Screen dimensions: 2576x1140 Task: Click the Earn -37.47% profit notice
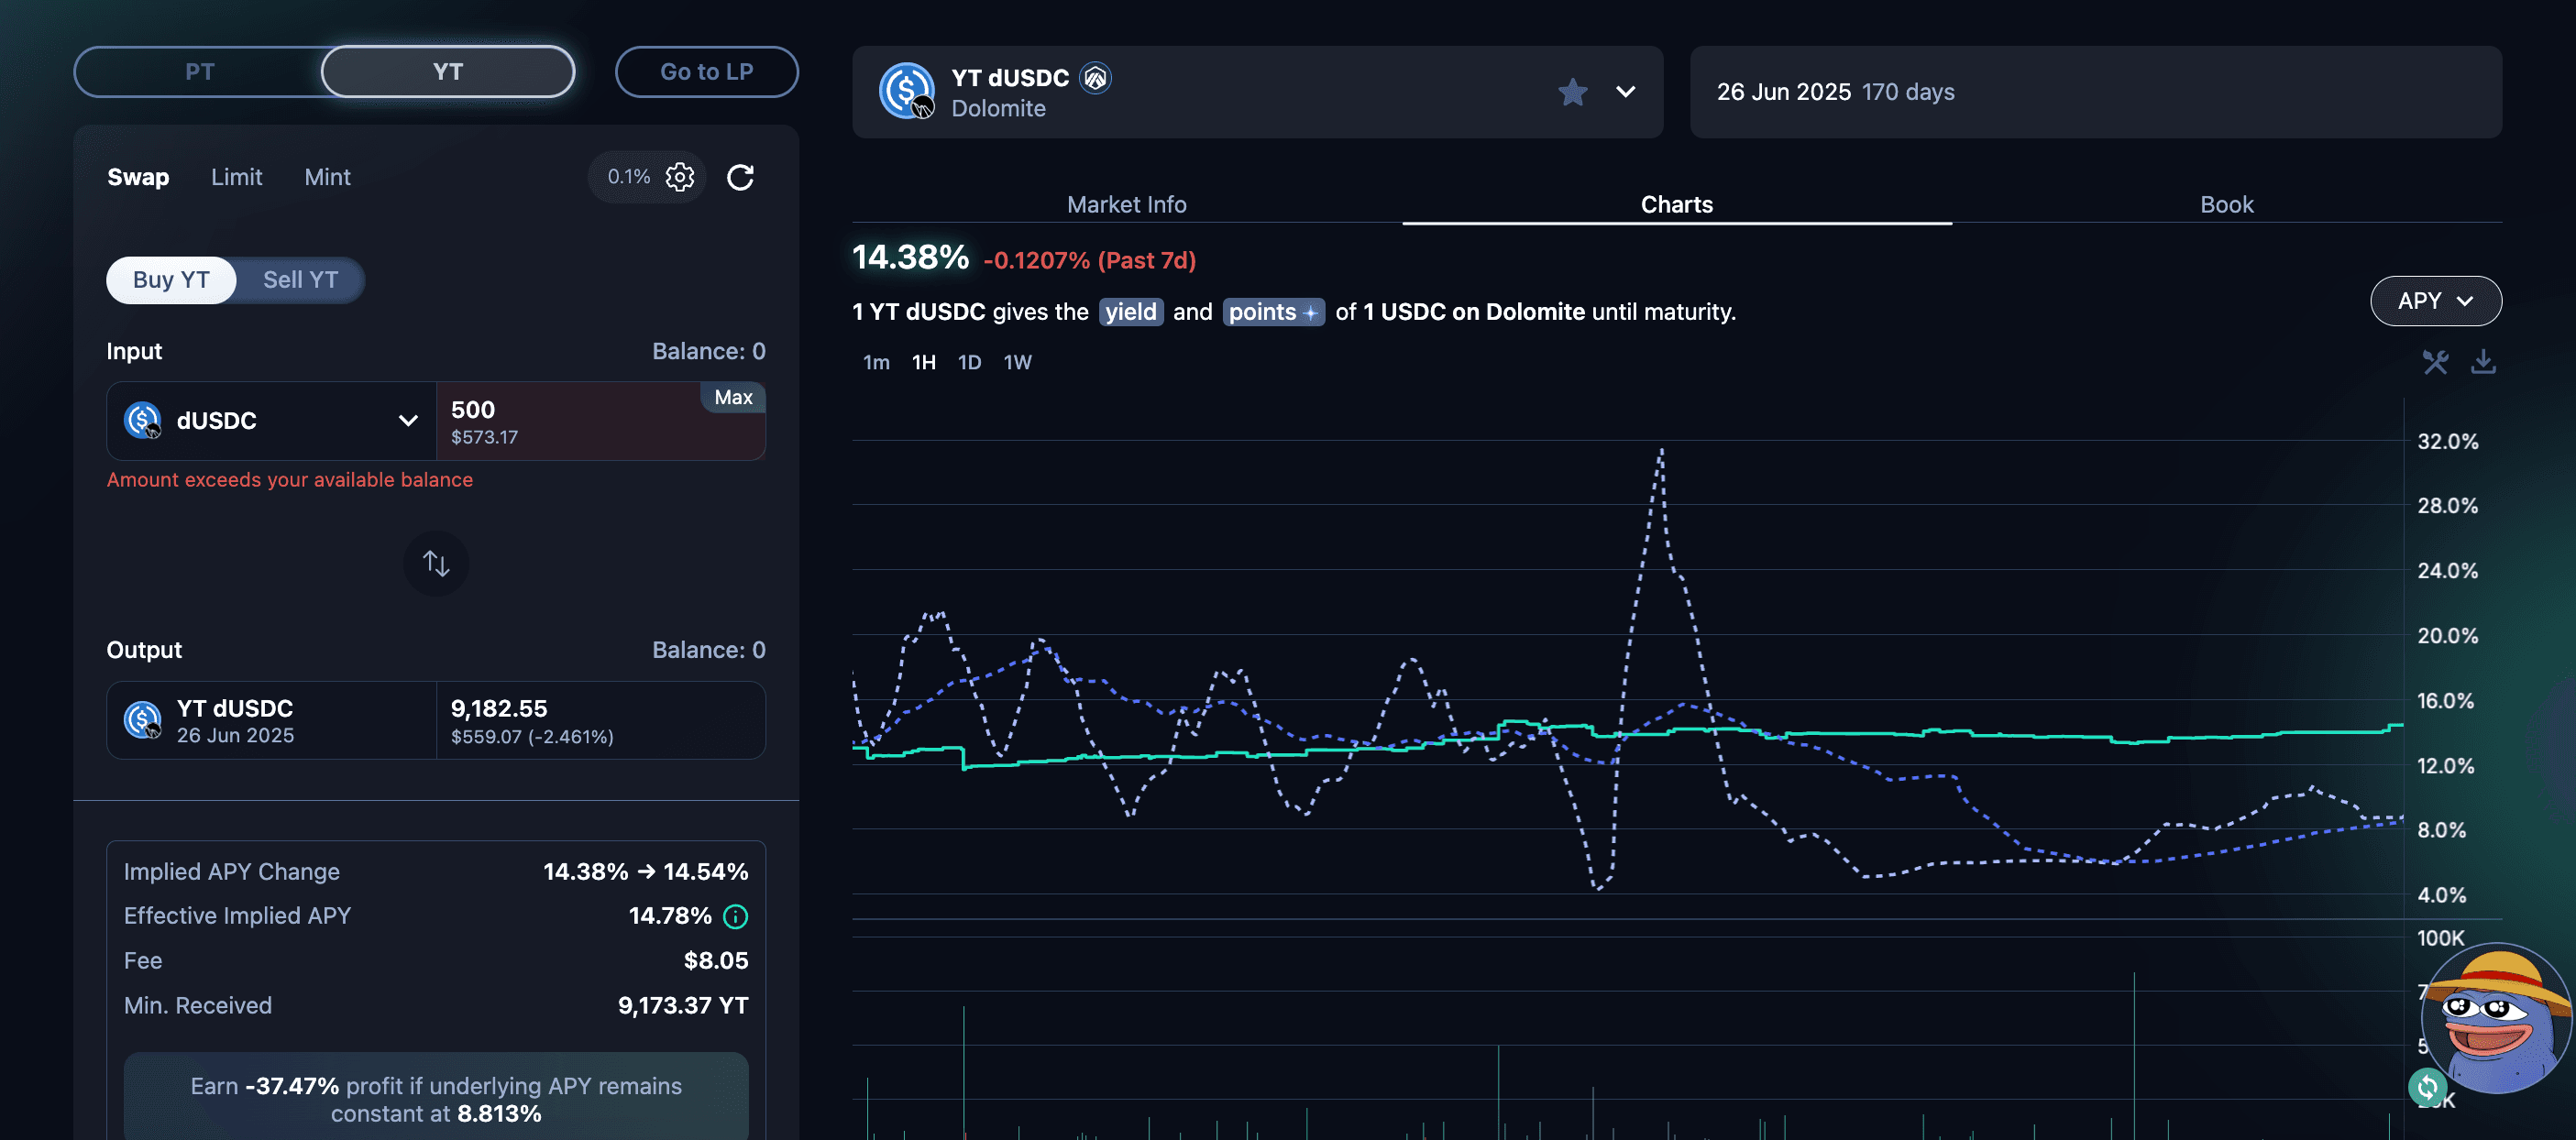(436, 1099)
